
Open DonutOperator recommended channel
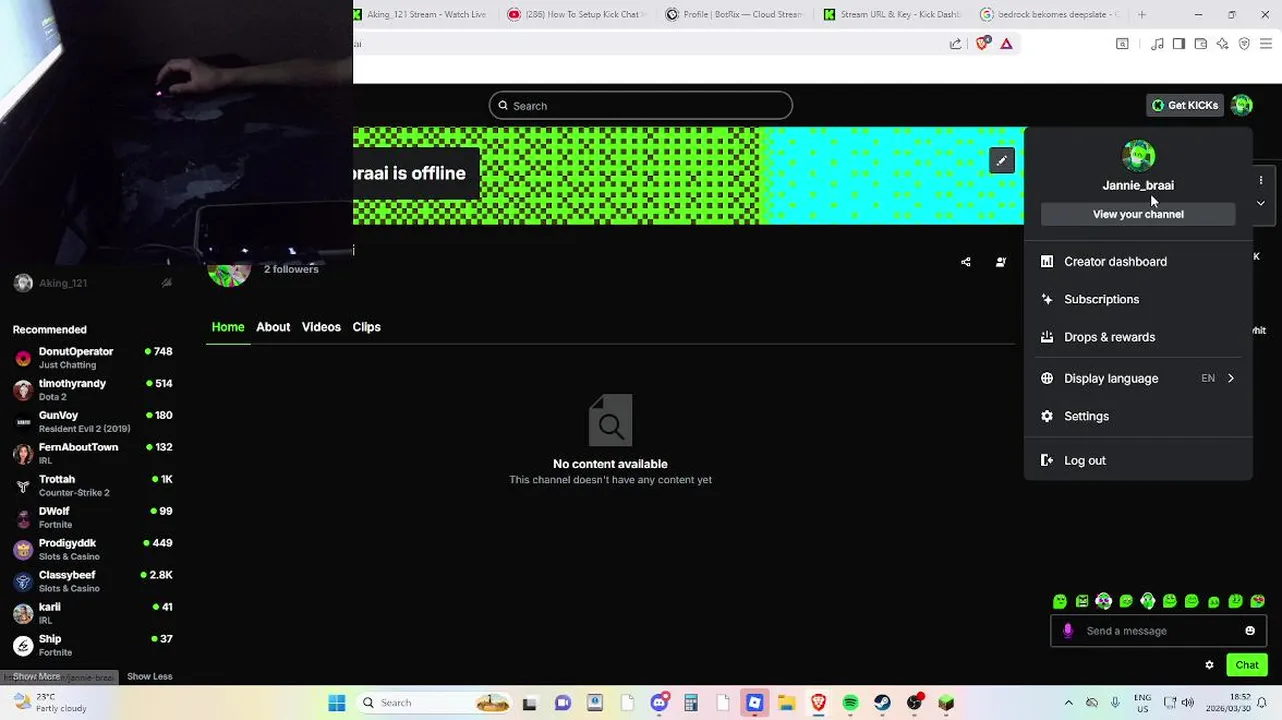[92, 358]
